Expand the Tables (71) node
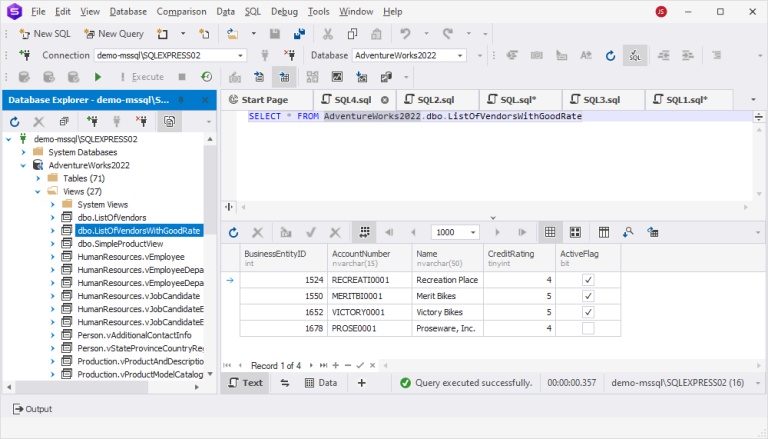 tap(38, 178)
